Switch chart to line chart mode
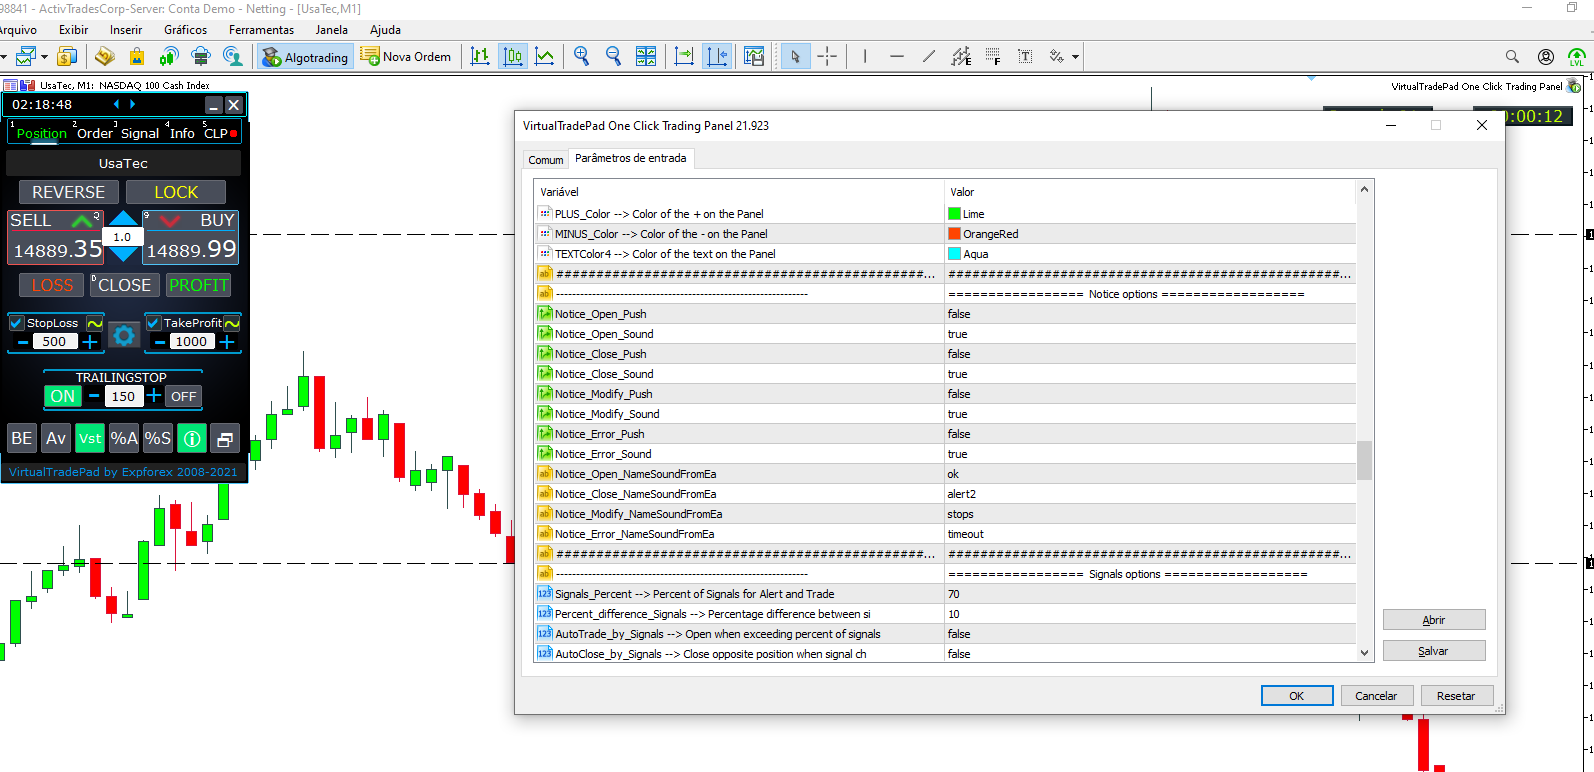This screenshot has height=772, width=1594. [545, 56]
